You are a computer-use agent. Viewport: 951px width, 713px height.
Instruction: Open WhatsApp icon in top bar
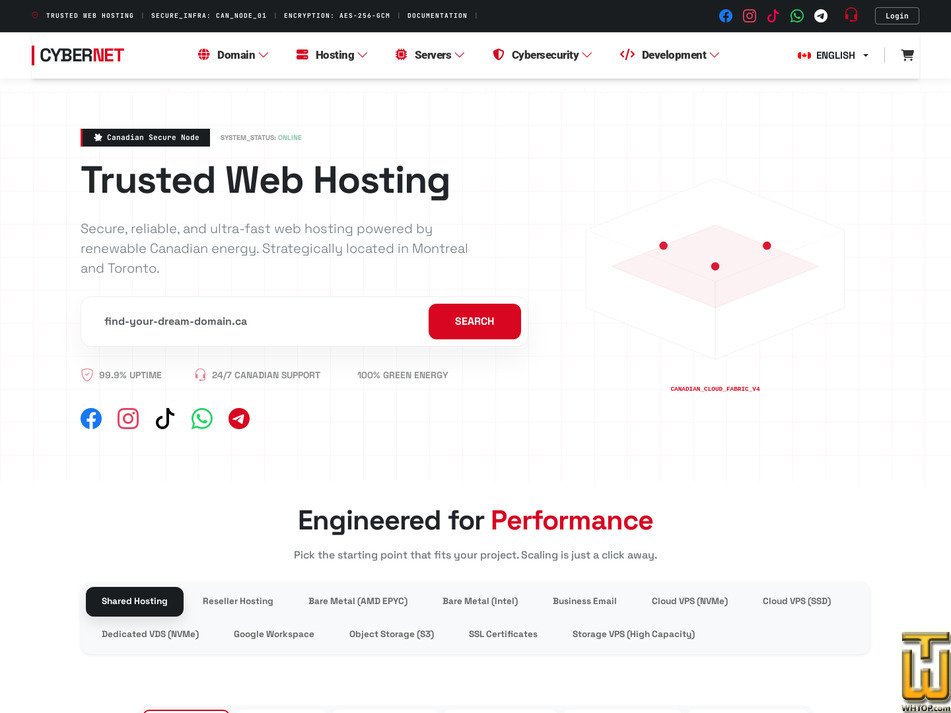coord(797,16)
